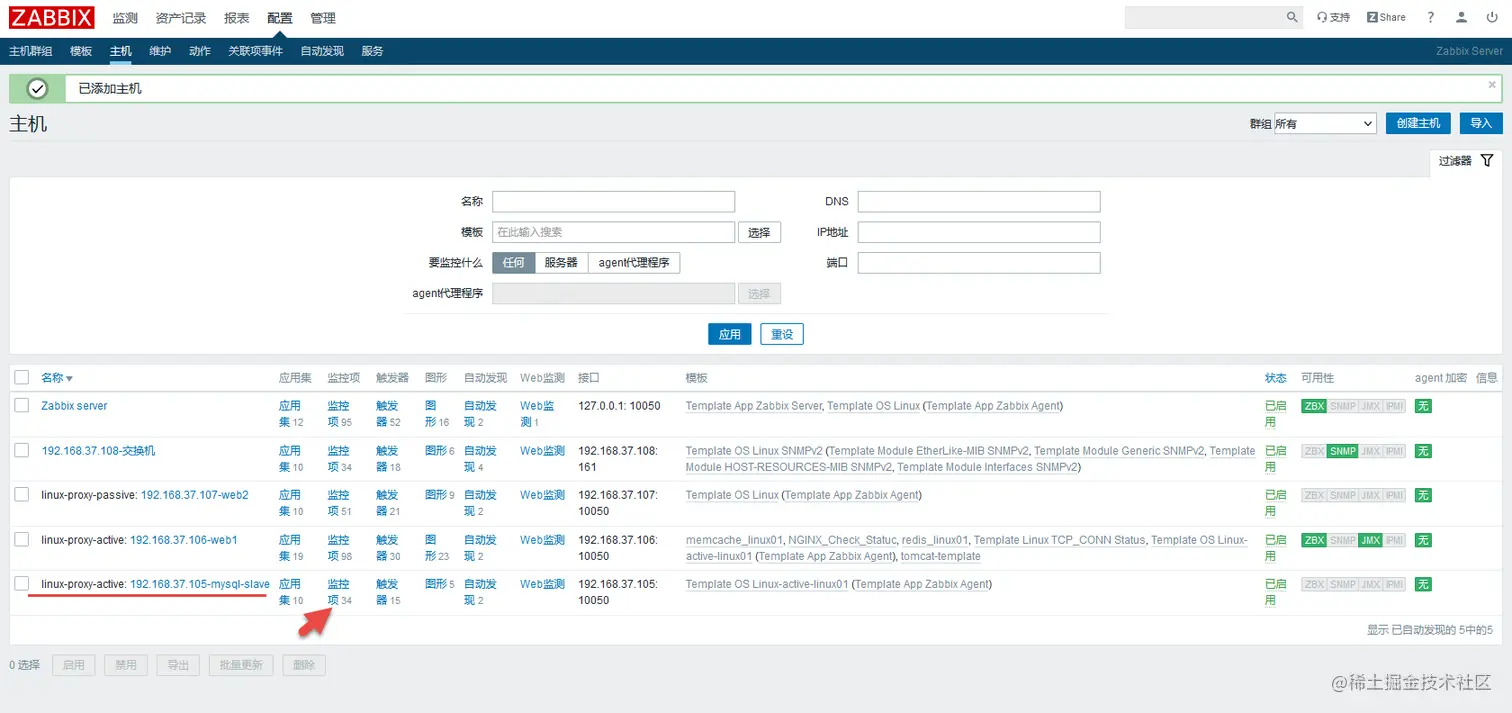Viewport: 1512px width, 713px height.
Task: Click SNMP availability badge for 192.168.37.108
Action: [1342, 451]
